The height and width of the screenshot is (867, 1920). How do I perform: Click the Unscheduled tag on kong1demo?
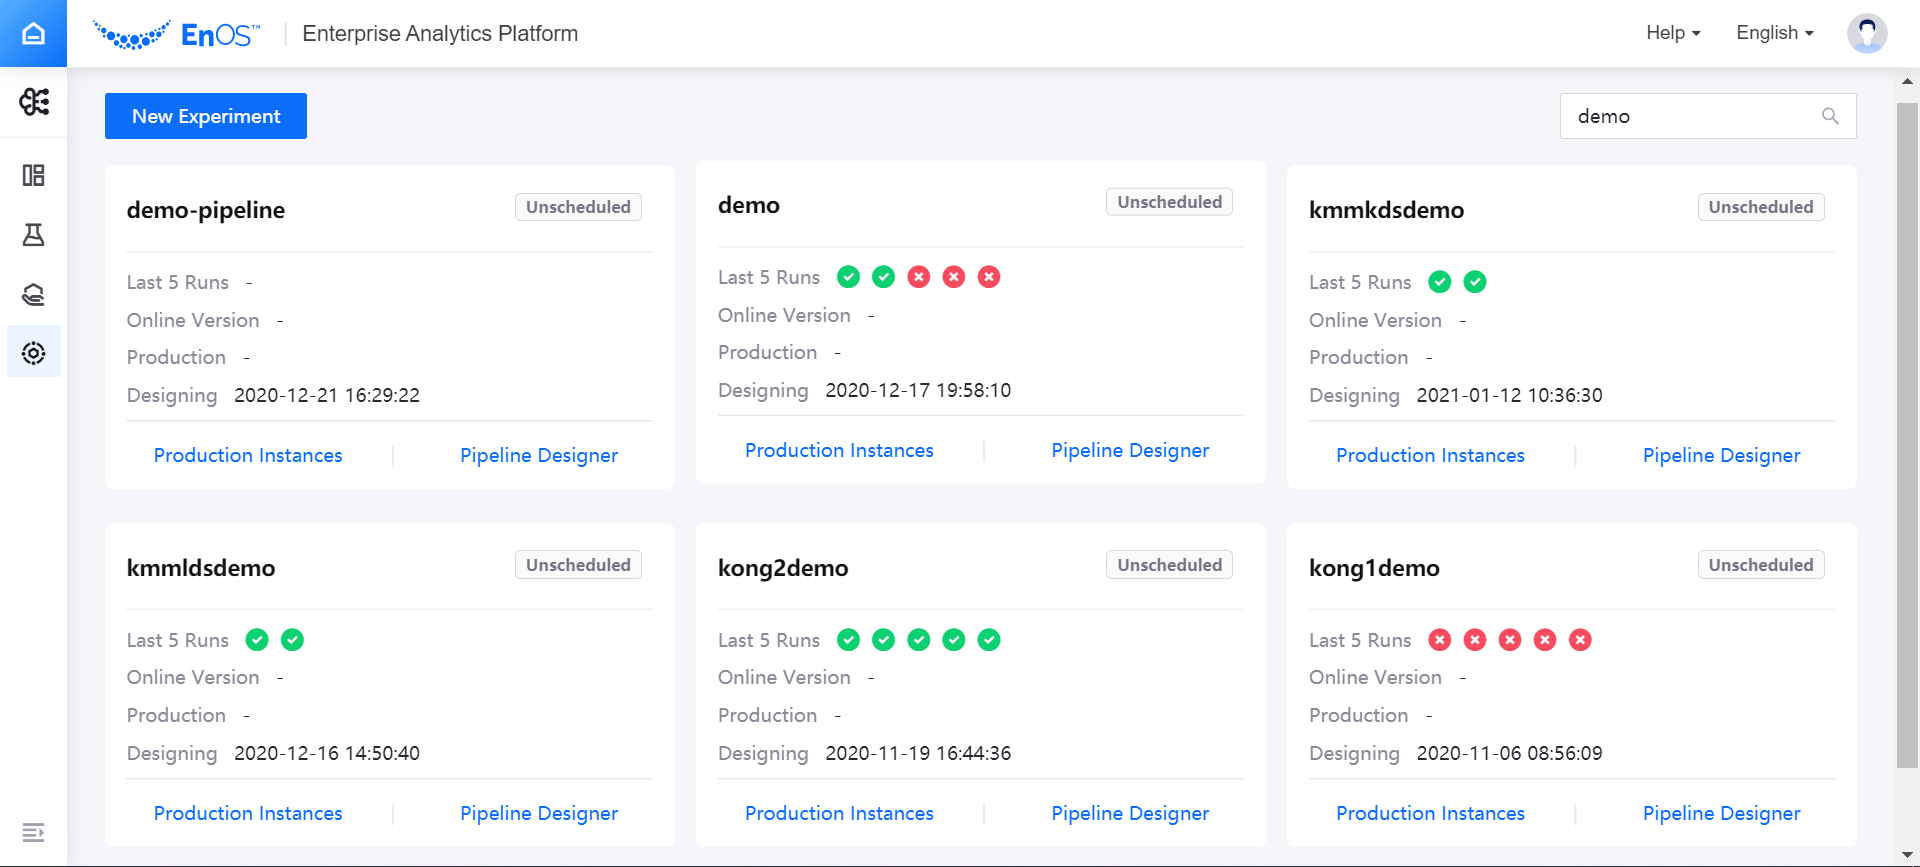tap(1761, 565)
